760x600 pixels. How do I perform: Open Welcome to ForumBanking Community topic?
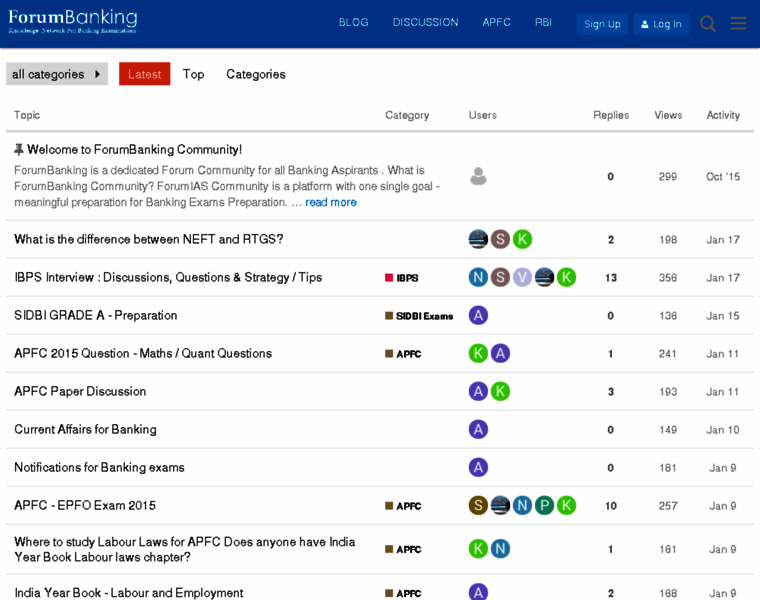click(134, 149)
